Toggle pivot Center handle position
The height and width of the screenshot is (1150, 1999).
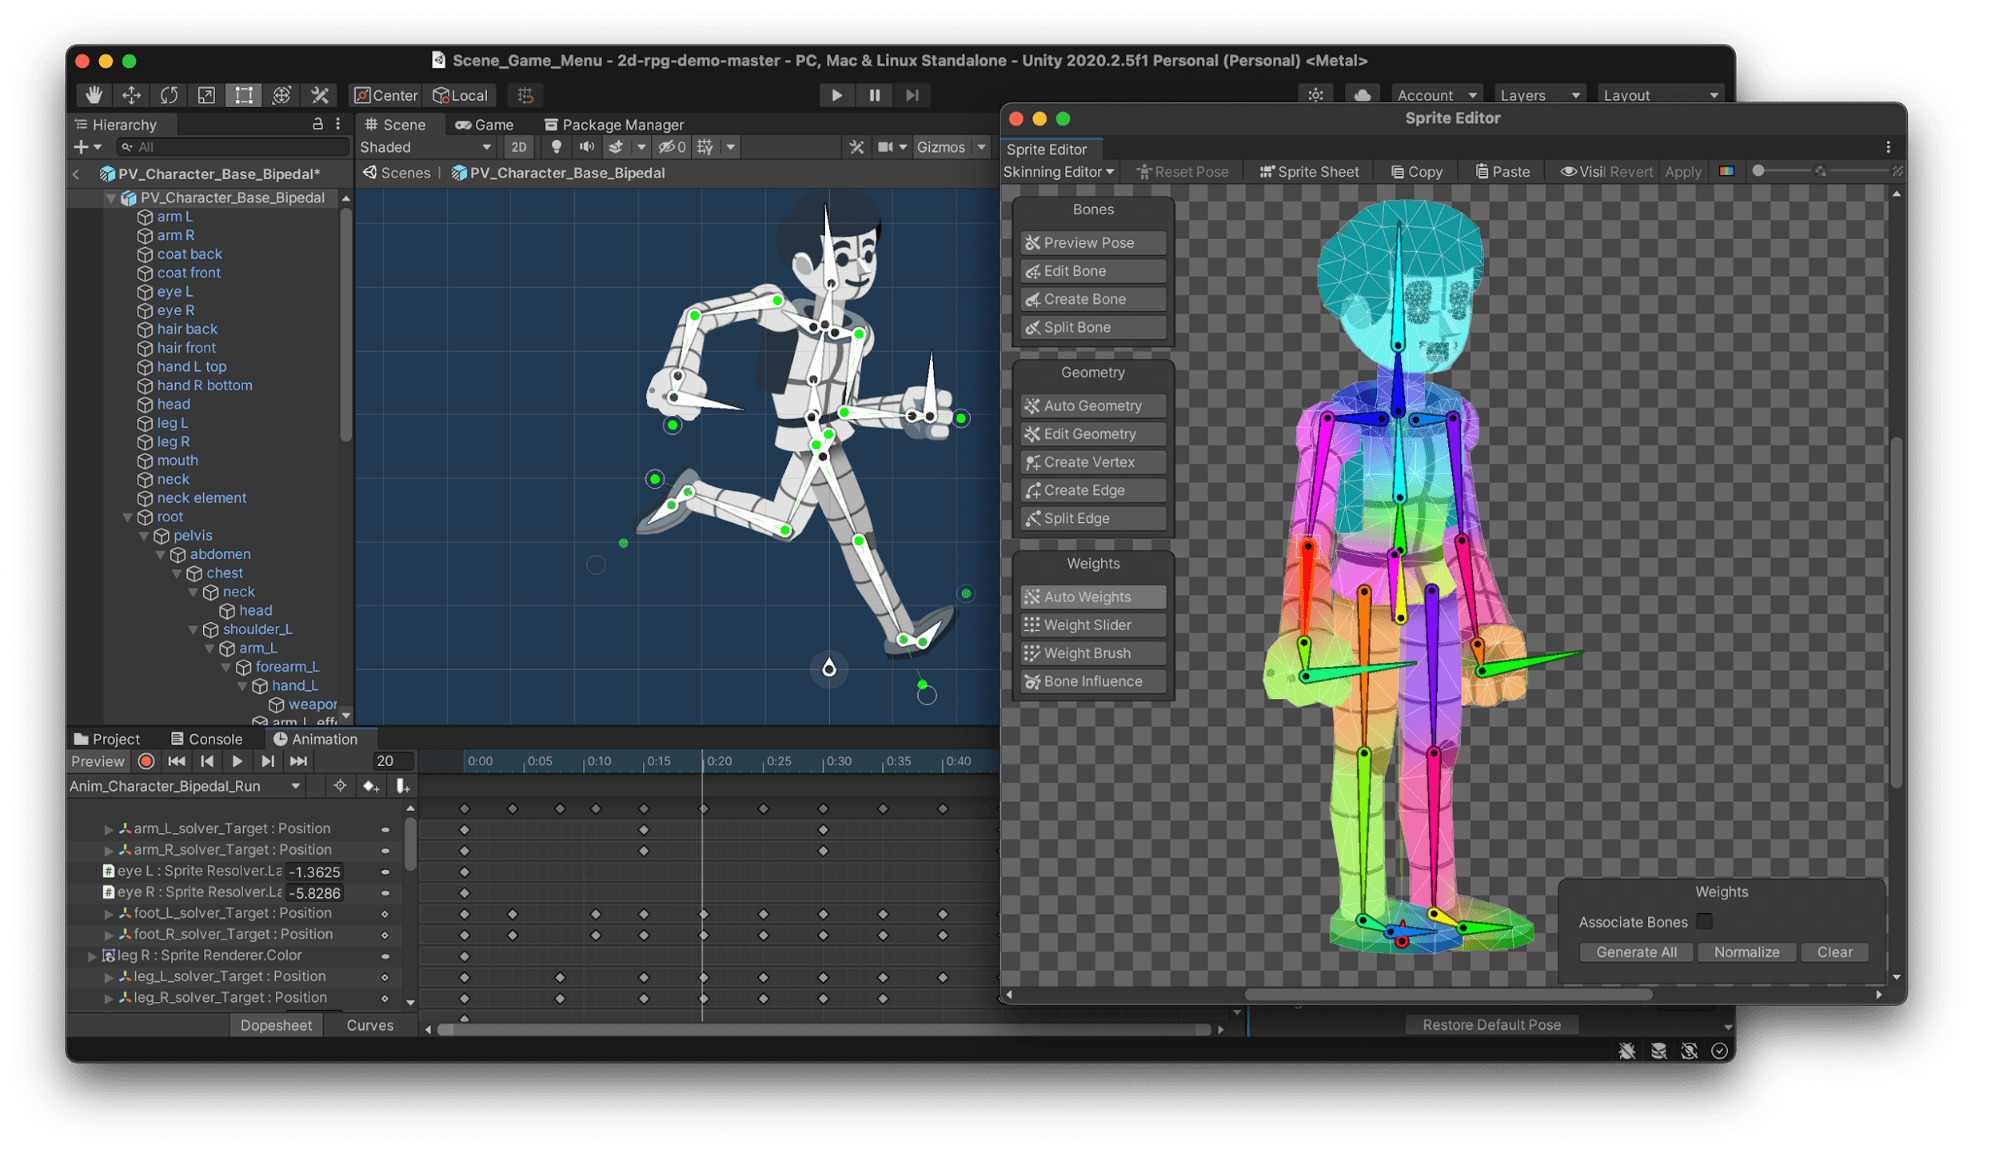click(386, 95)
